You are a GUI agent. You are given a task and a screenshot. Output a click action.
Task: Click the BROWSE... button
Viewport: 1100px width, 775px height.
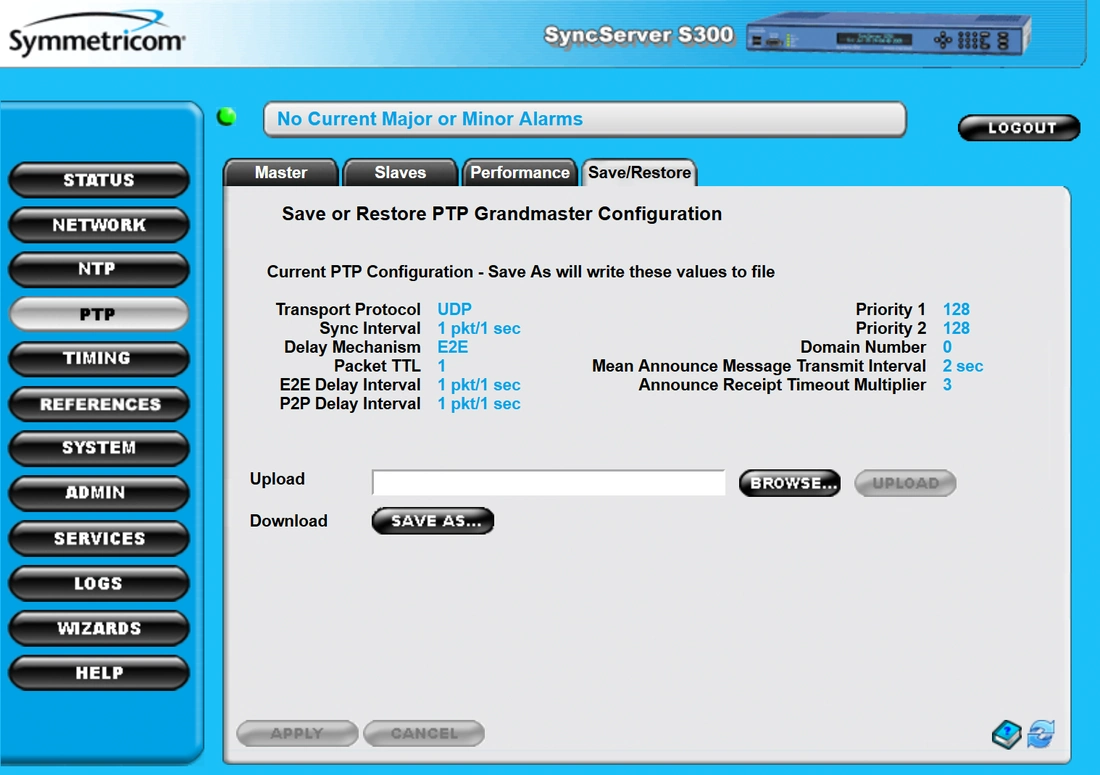pos(790,483)
